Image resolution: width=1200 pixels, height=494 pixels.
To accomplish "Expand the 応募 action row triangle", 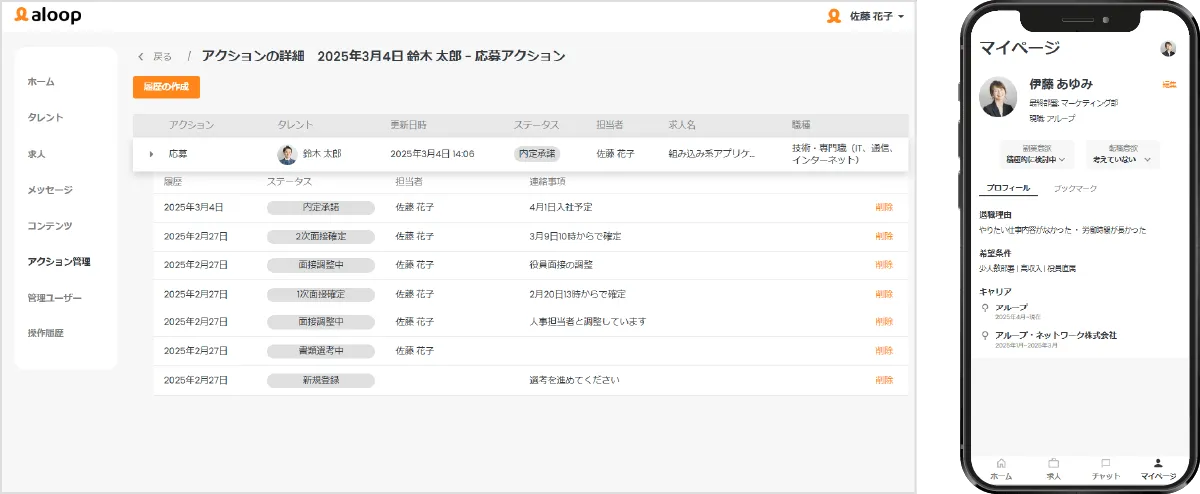I will [x=151, y=154].
